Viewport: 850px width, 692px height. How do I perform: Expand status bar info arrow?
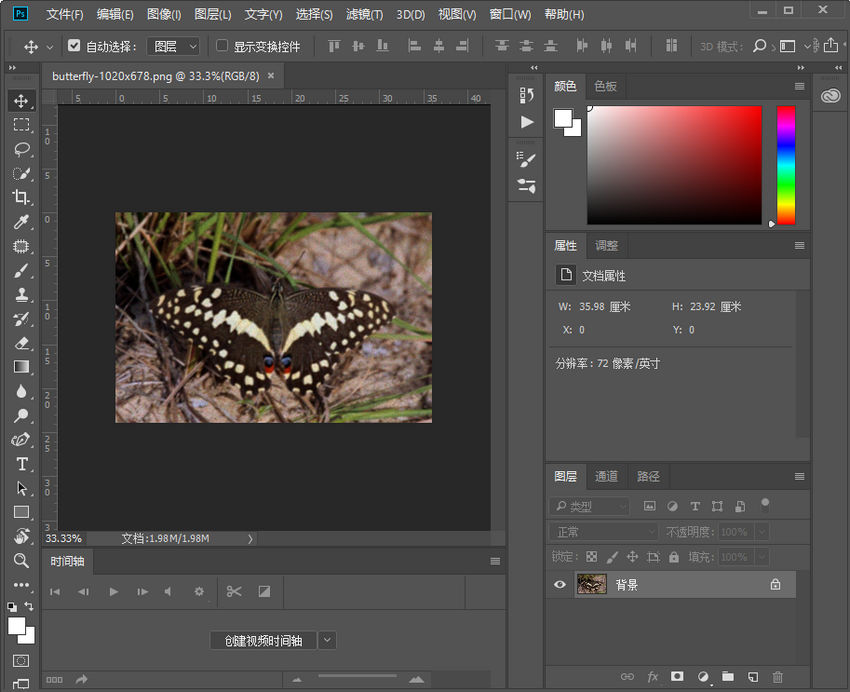click(x=250, y=539)
